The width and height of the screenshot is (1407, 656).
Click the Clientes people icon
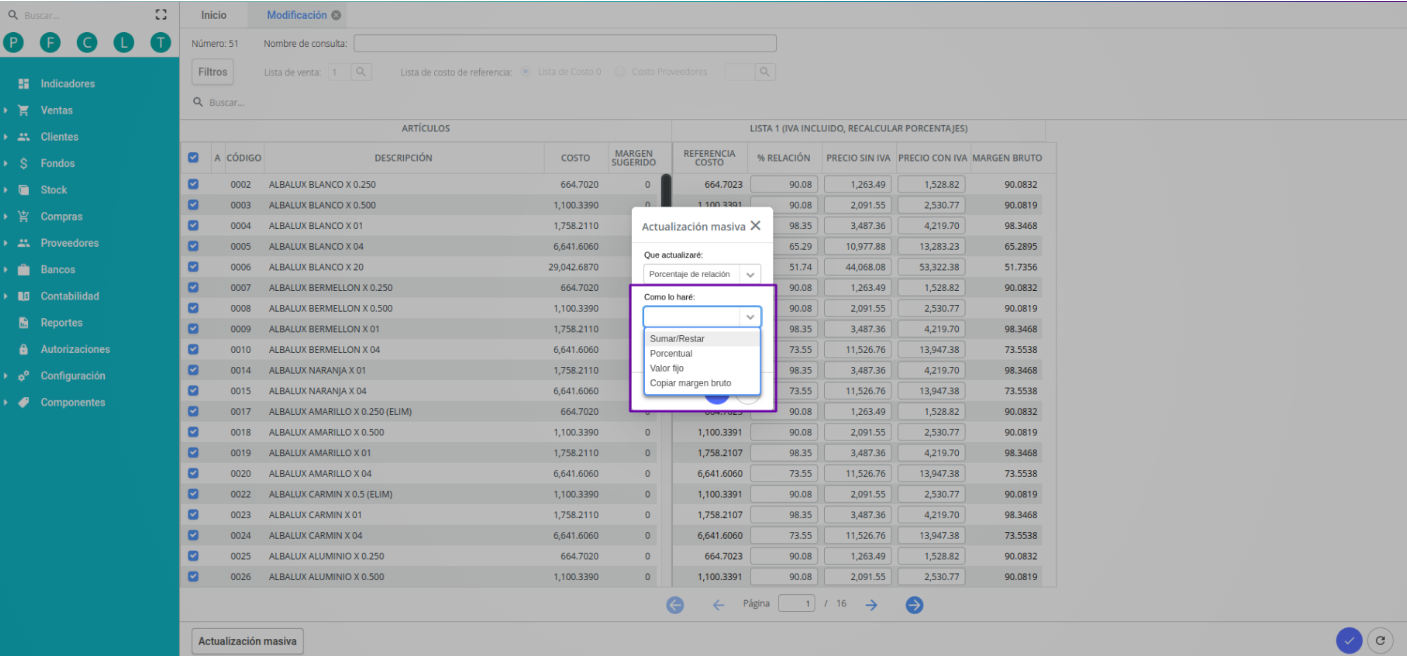point(24,137)
